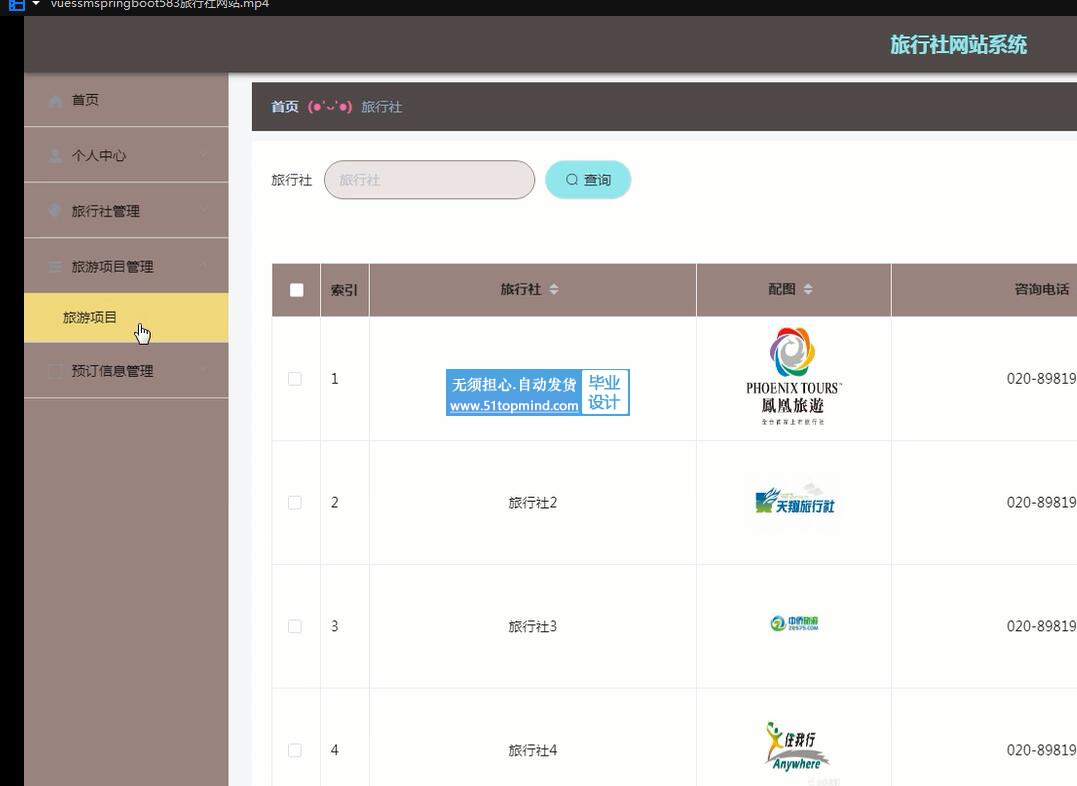Viewport: 1077px width, 786px height.
Task: Click the round icon beside 旅行社管理
Action: (56, 211)
